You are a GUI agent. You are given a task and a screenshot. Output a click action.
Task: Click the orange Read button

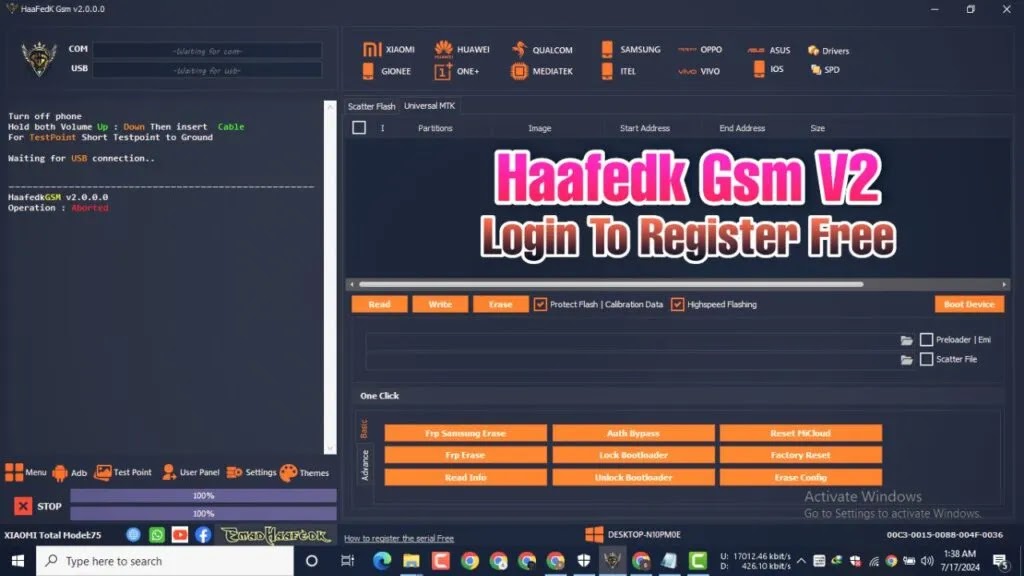click(379, 304)
